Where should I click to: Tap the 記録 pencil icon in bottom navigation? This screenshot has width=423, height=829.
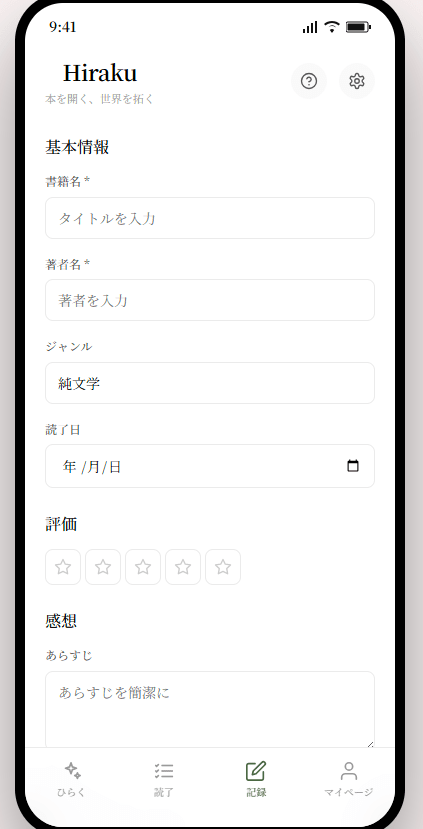pos(256,771)
